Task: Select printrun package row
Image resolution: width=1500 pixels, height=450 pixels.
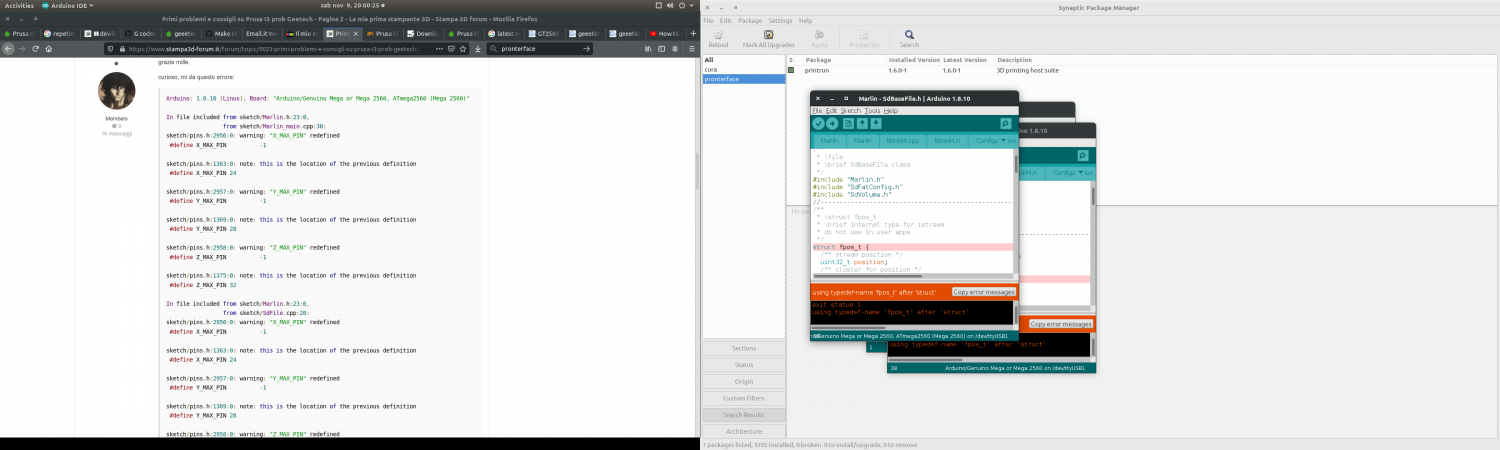Action: point(1143,70)
